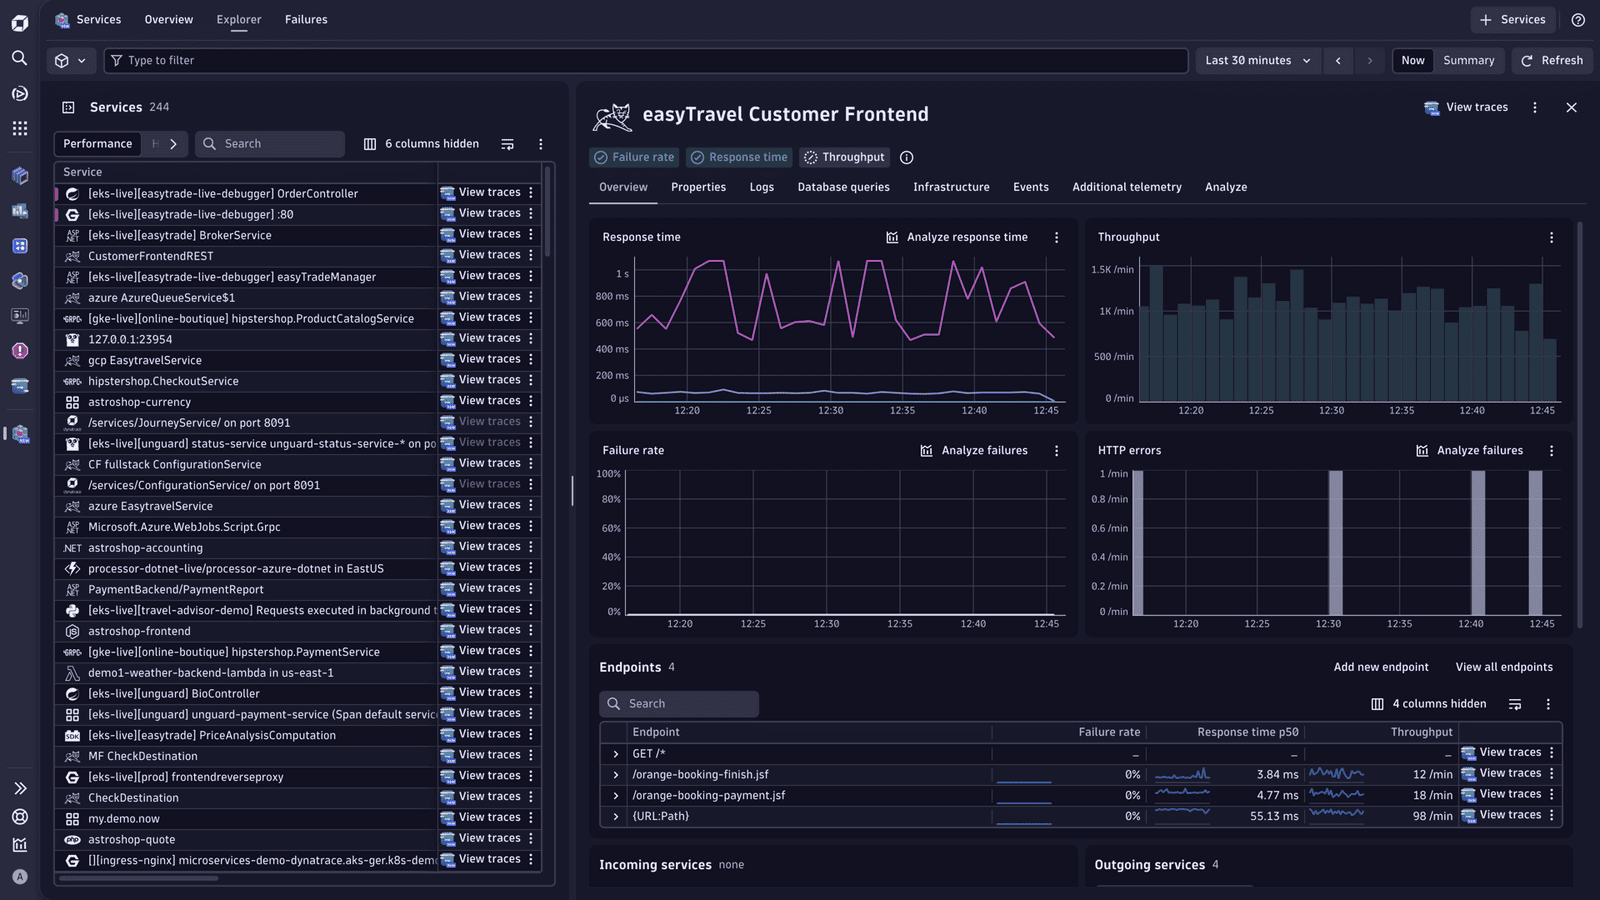
Task: Click info icon next to Throughput chip
Action: point(906,157)
